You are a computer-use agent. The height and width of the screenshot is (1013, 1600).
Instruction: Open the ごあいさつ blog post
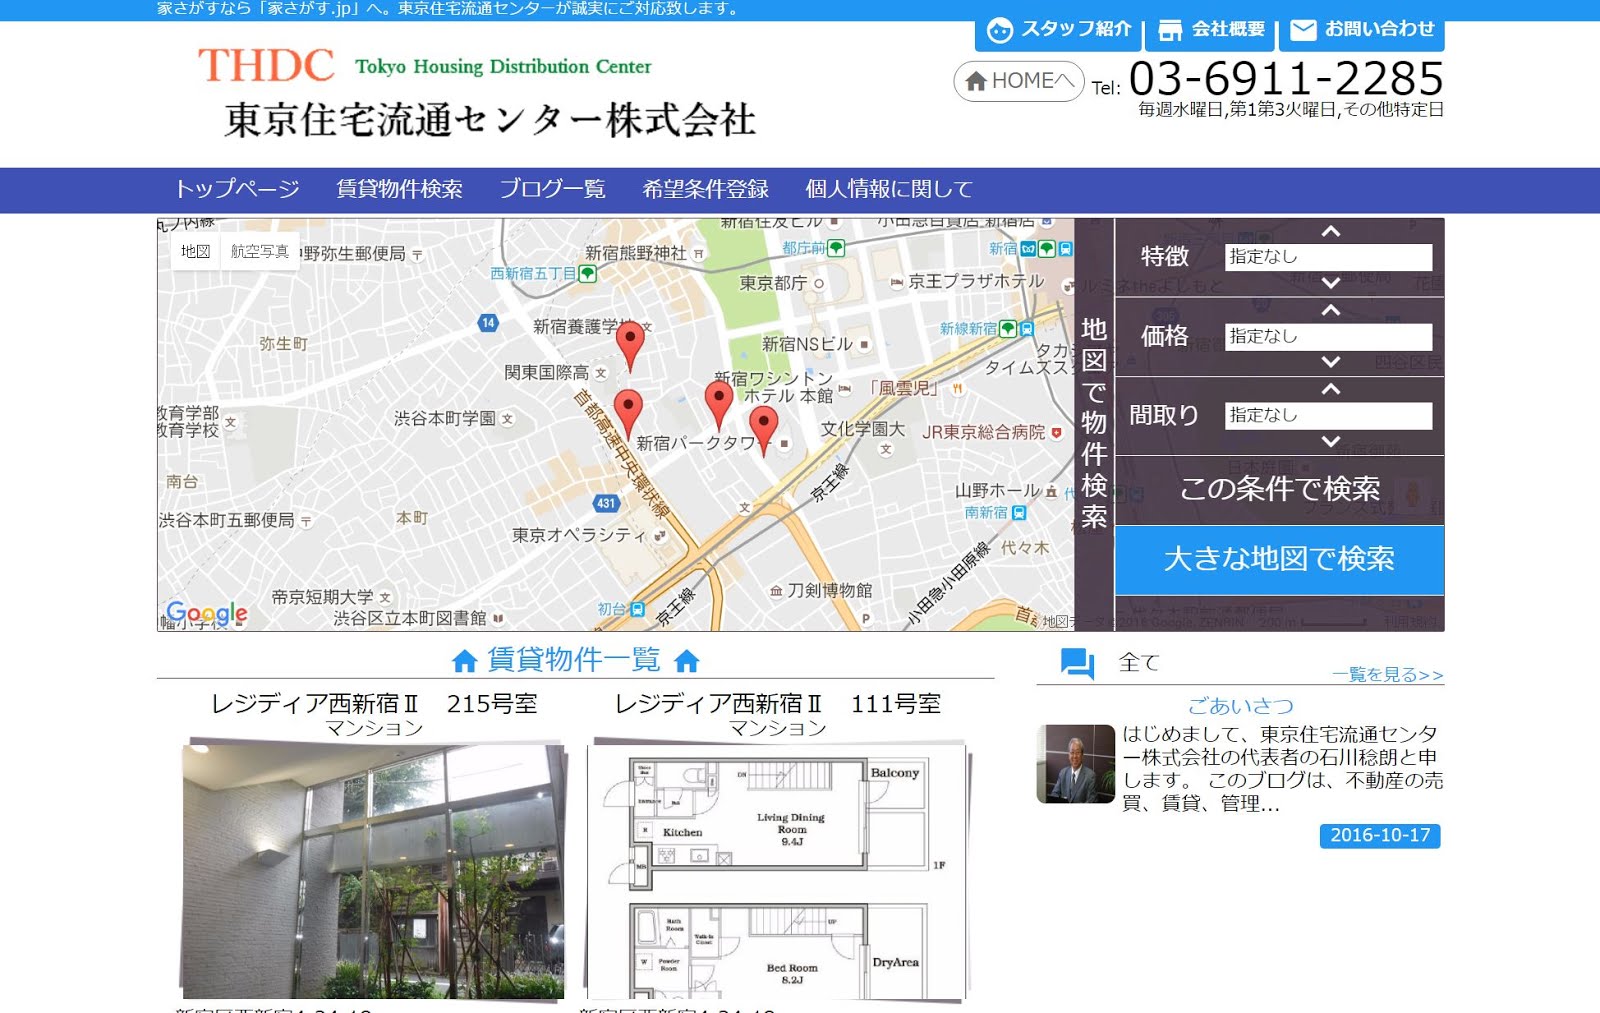click(1240, 706)
